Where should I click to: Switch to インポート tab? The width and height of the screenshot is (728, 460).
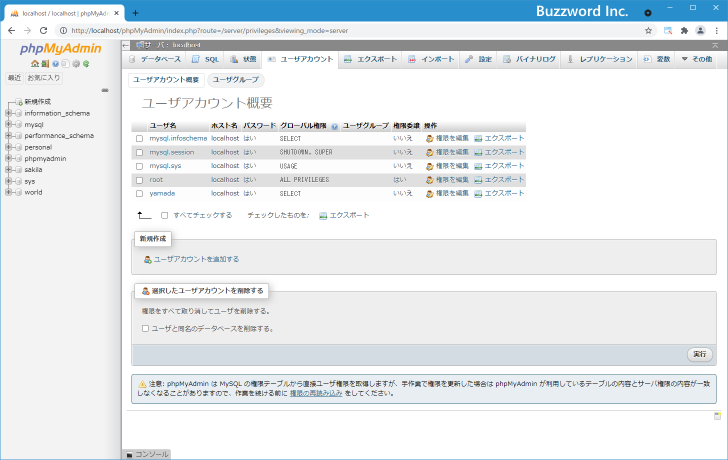coord(431,59)
